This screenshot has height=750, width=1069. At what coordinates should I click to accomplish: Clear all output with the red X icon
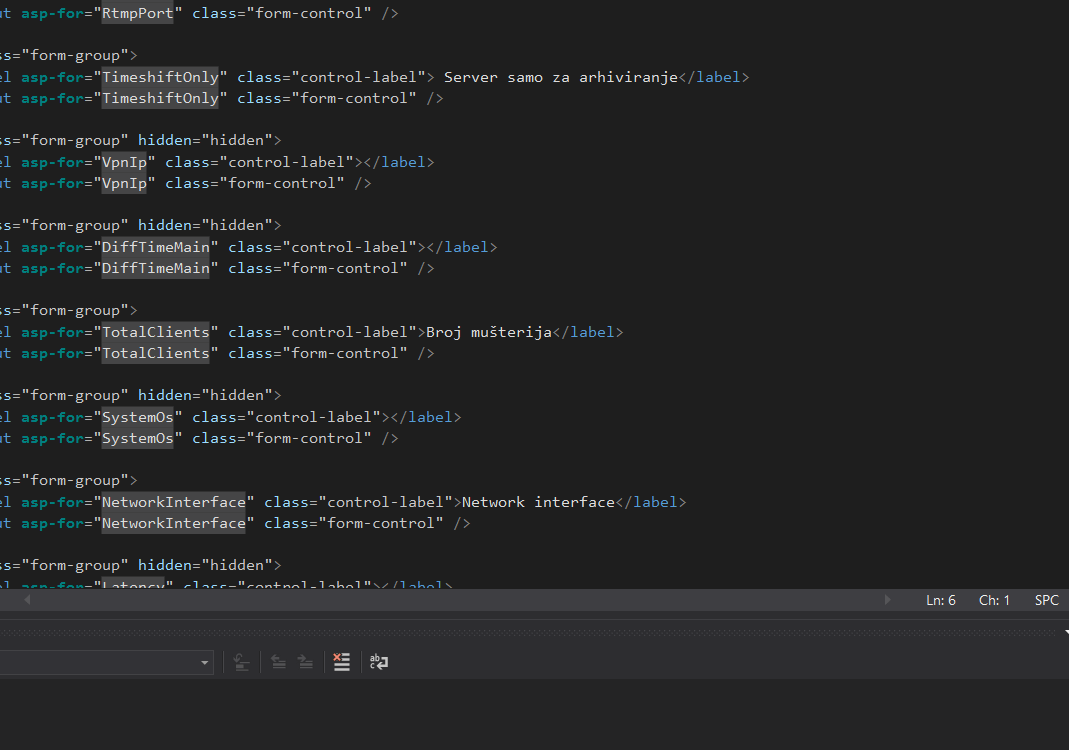(x=342, y=662)
